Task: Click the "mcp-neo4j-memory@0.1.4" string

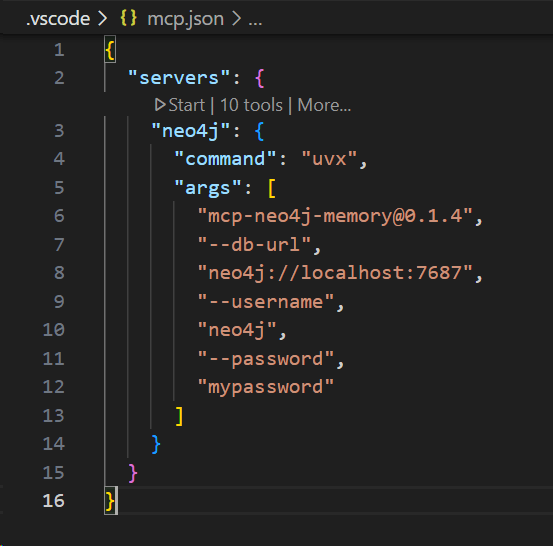Action: click(x=335, y=216)
